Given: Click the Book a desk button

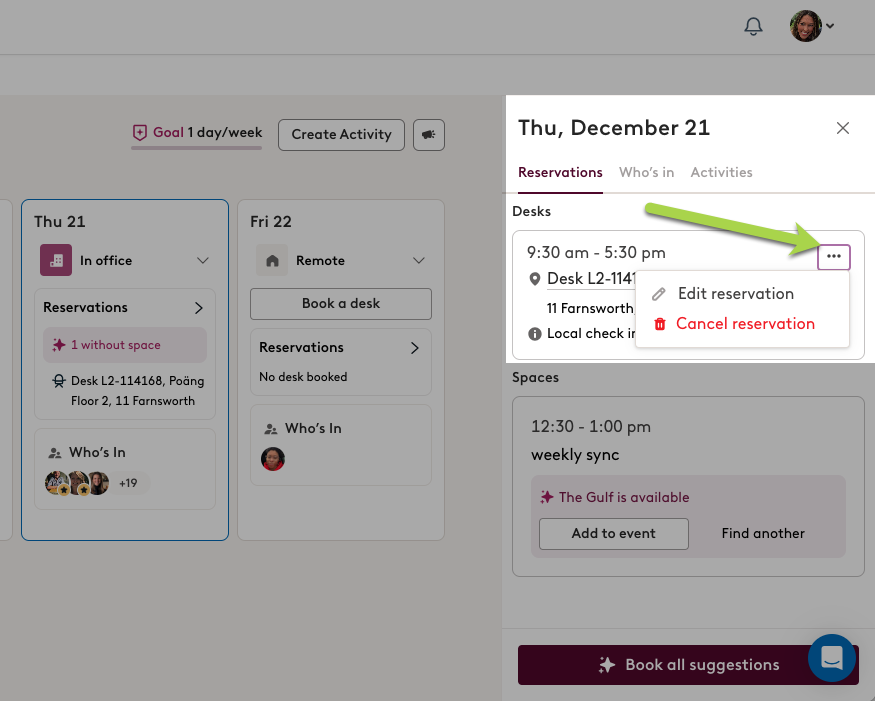Looking at the screenshot, I should [341, 304].
